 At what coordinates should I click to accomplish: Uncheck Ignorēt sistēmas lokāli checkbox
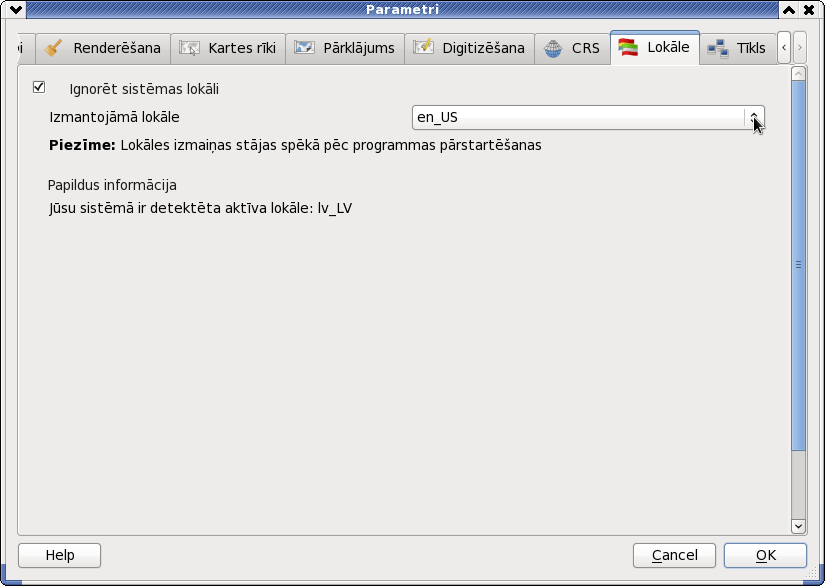pyautogui.click(x=39, y=87)
